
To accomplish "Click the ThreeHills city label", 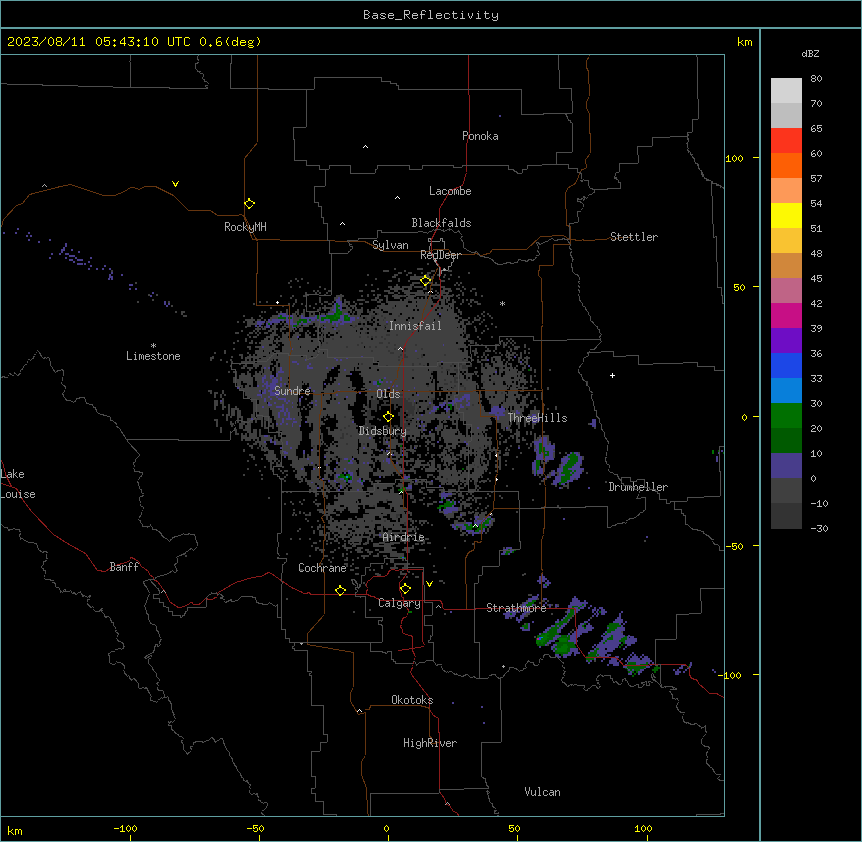I will [x=538, y=418].
